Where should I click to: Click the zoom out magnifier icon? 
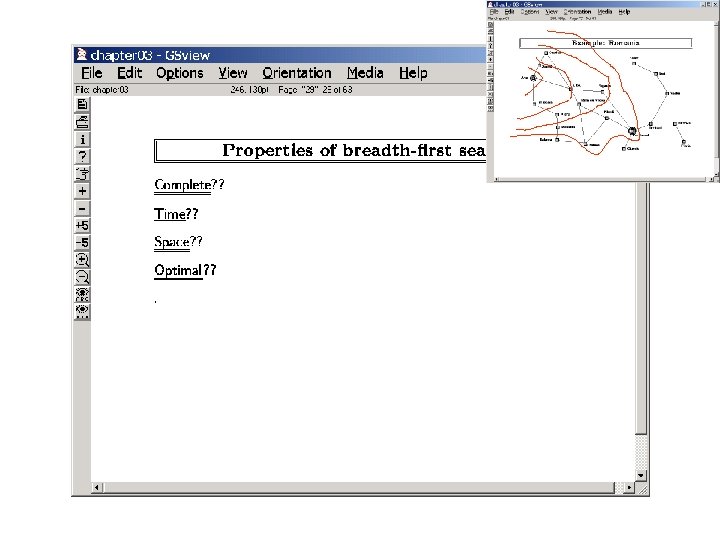pyautogui.click(x=82, y=277)
